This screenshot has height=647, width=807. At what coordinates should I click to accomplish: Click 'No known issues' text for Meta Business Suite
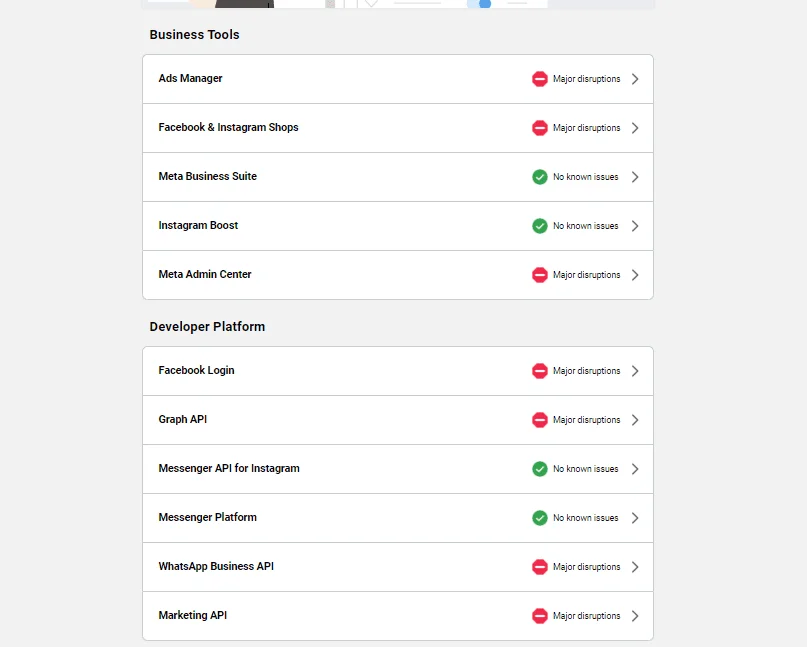[x=585, y=177]
